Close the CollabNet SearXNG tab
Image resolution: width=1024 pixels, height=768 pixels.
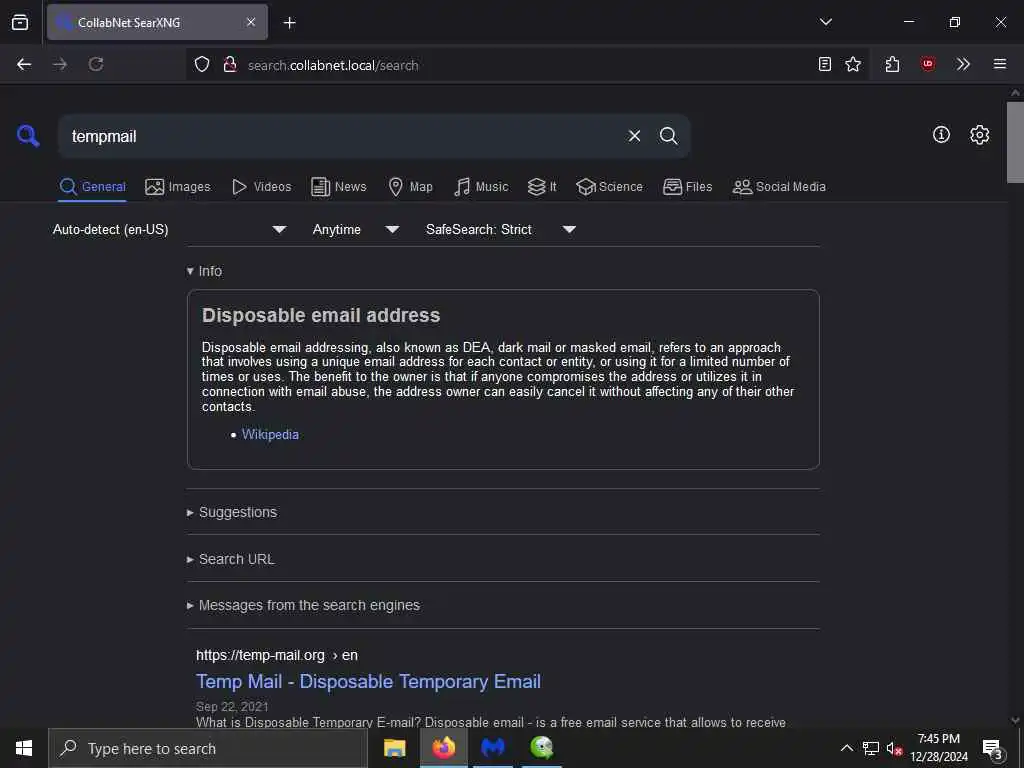[251, 22]
